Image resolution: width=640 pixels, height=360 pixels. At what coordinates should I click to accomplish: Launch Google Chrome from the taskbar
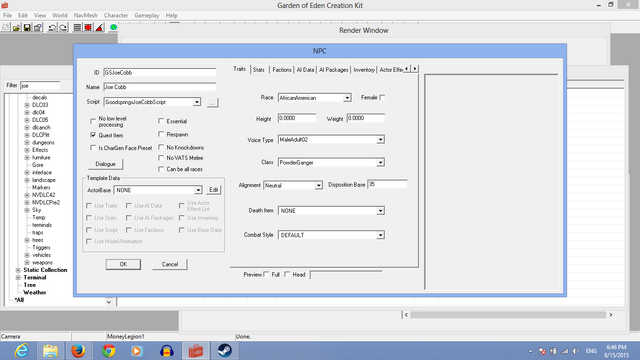click(109, 351)
